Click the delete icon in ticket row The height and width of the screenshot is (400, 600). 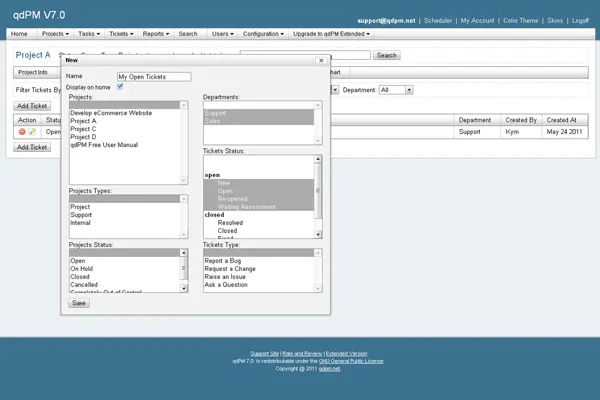tap(22, 132)
